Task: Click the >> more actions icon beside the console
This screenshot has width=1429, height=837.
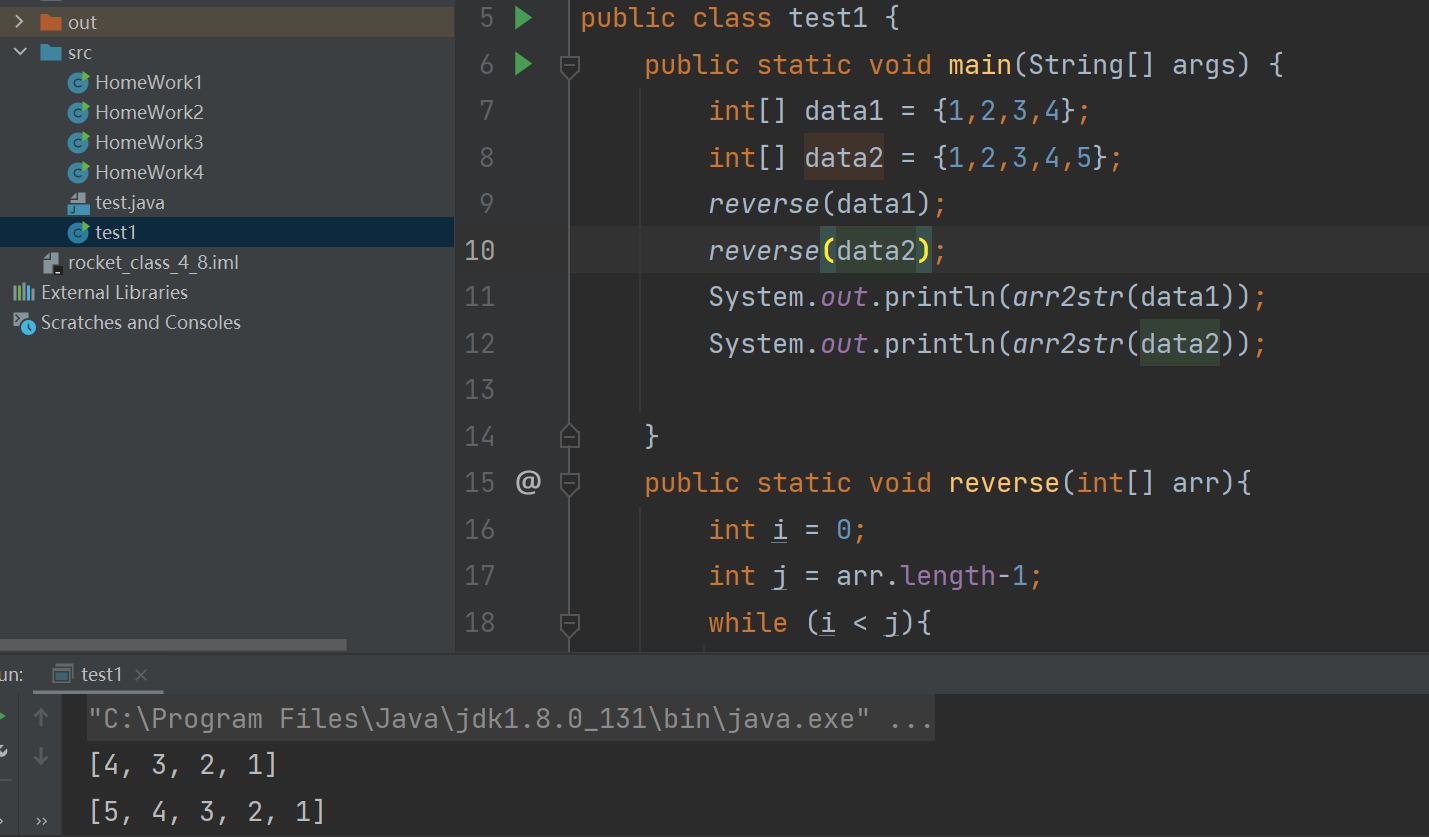Action: coord(41,821)
